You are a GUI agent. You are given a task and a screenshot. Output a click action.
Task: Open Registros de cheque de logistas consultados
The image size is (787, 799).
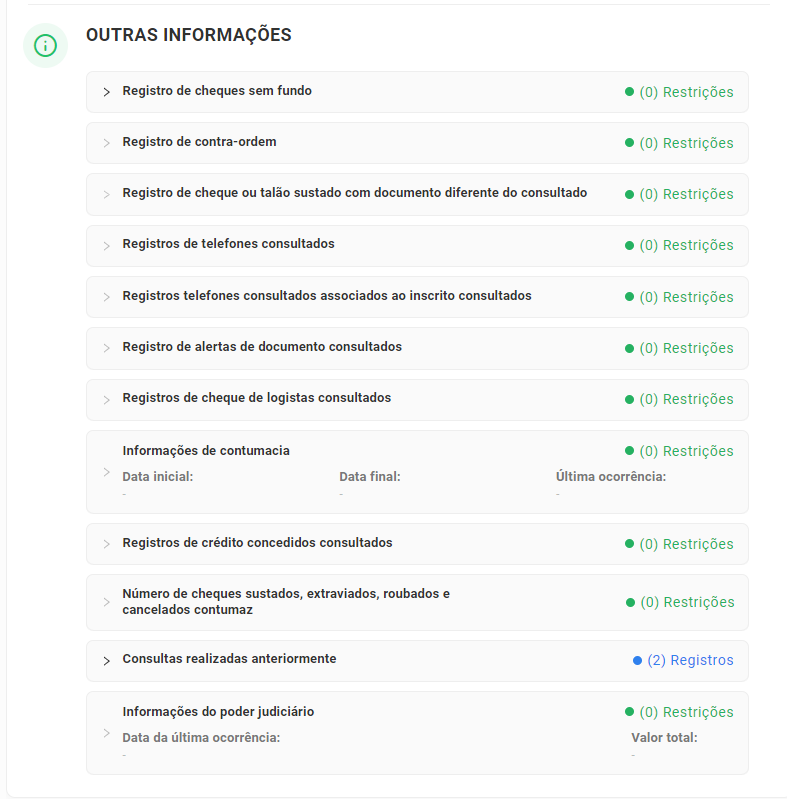click(257, 398)
